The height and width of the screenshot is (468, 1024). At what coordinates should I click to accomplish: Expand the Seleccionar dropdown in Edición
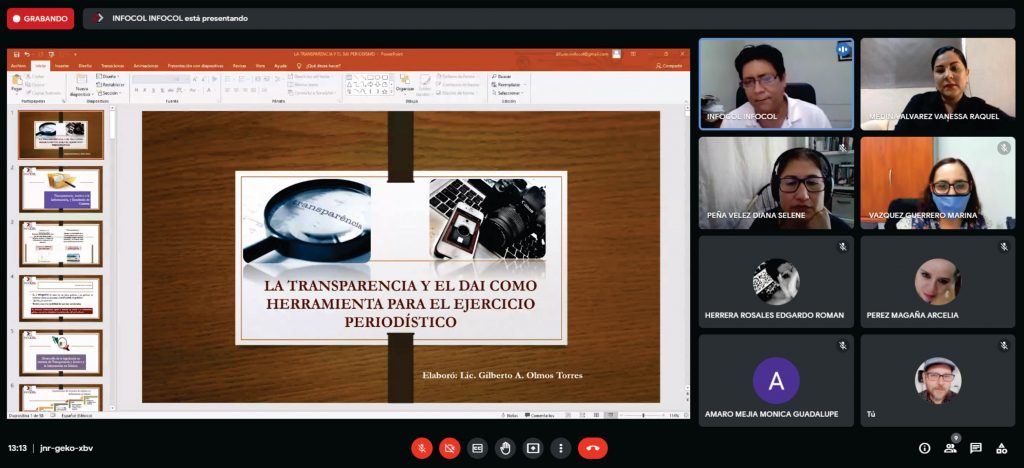[509, 93]
